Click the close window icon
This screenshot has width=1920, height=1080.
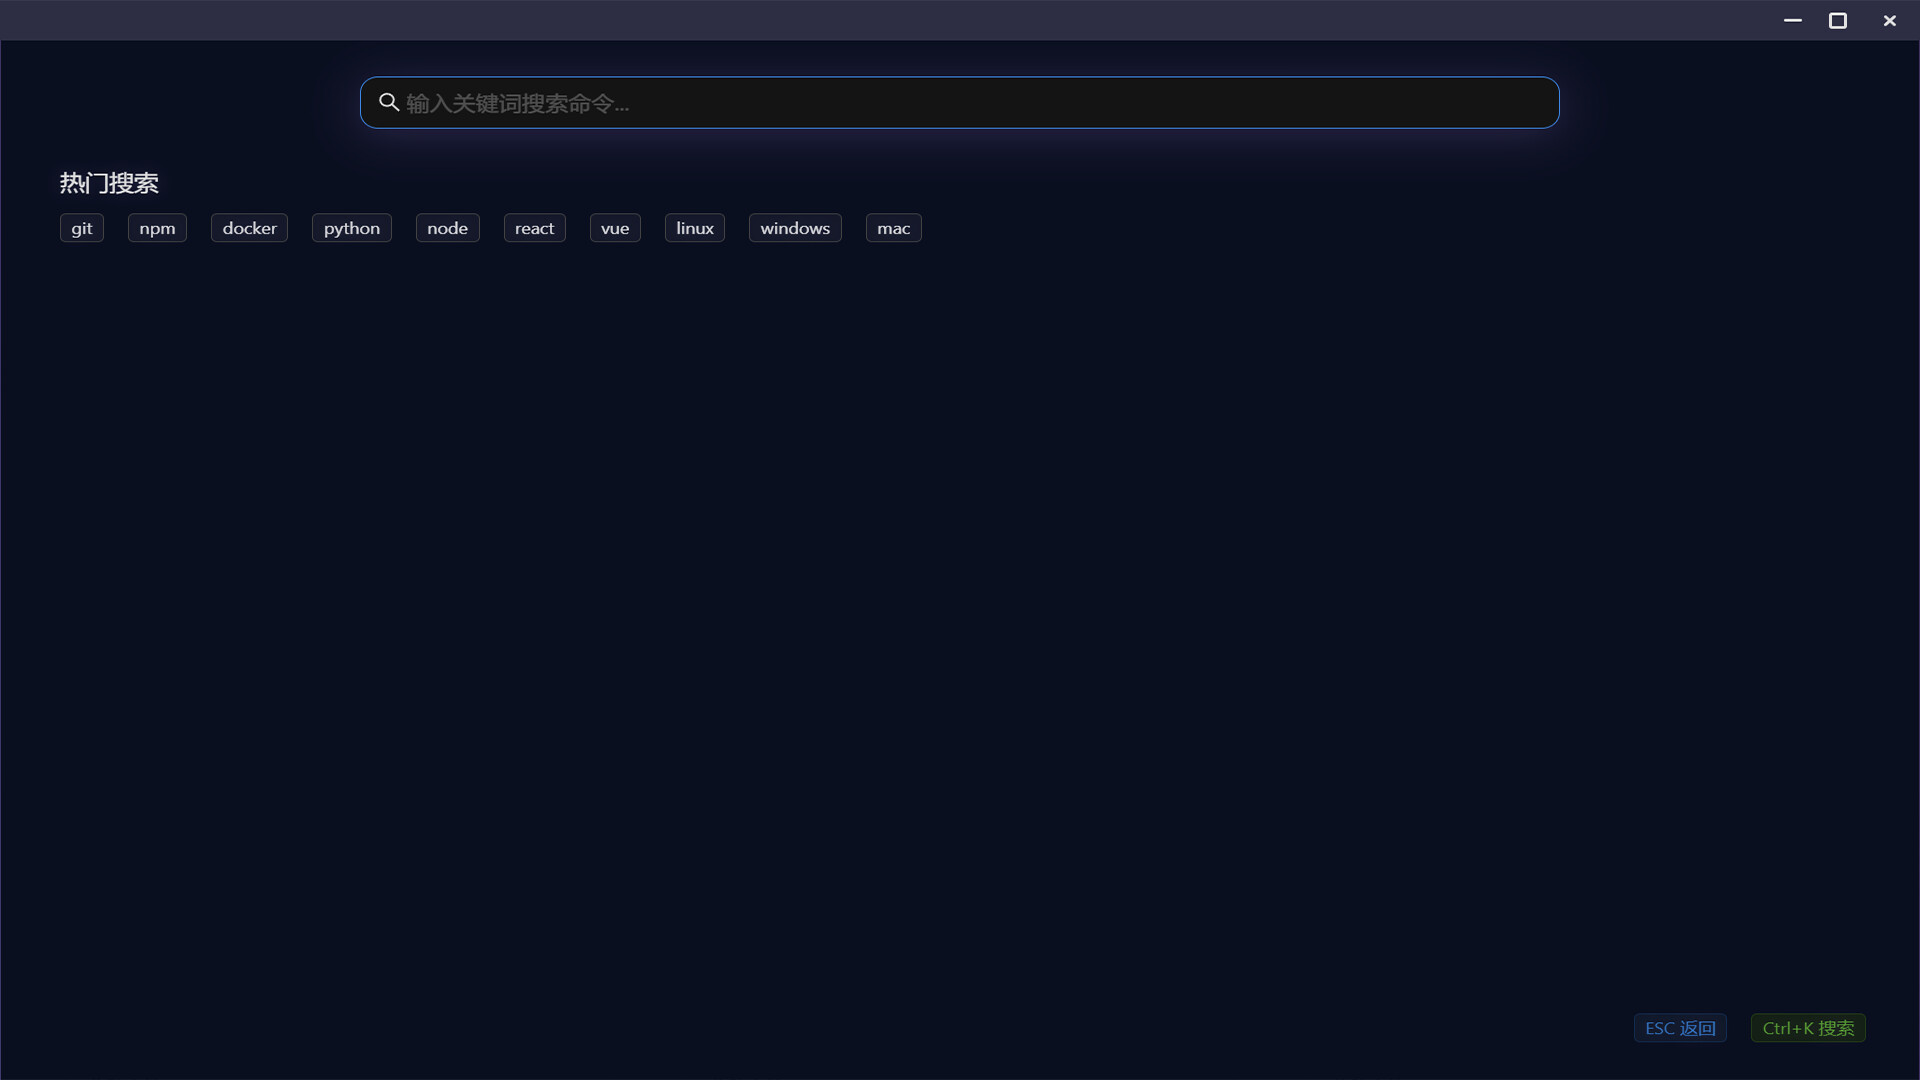point(1890,20)
